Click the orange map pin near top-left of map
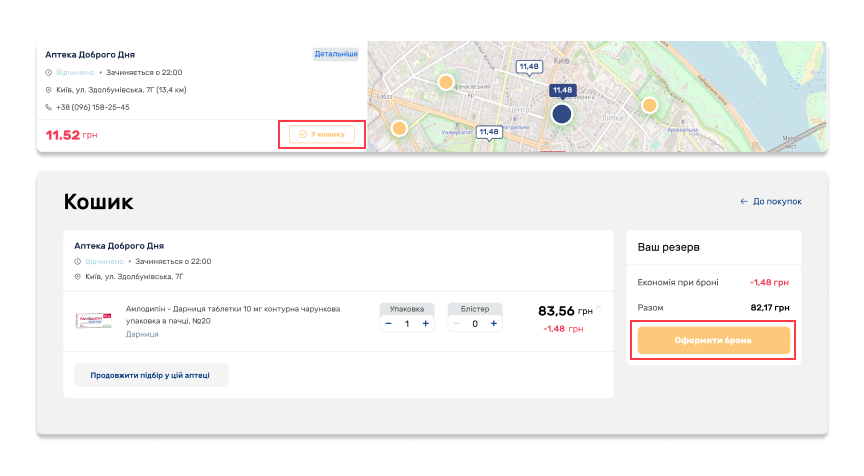864x476 pixels. click(446, 82)
